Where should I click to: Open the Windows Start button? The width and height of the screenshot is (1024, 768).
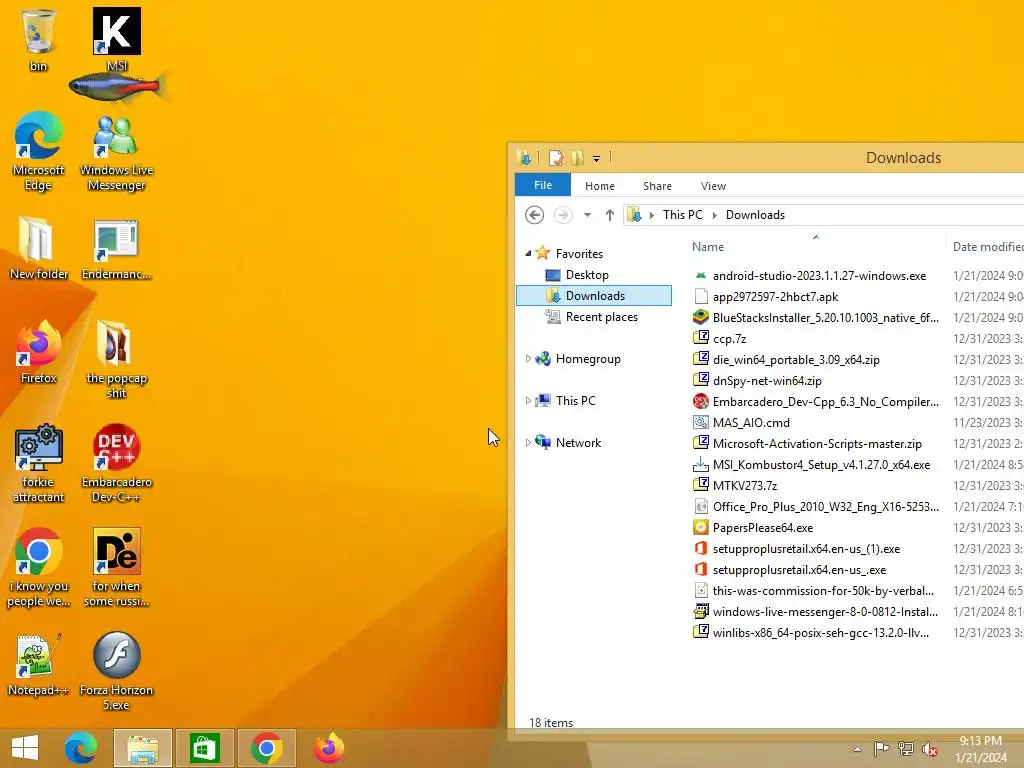25,748
